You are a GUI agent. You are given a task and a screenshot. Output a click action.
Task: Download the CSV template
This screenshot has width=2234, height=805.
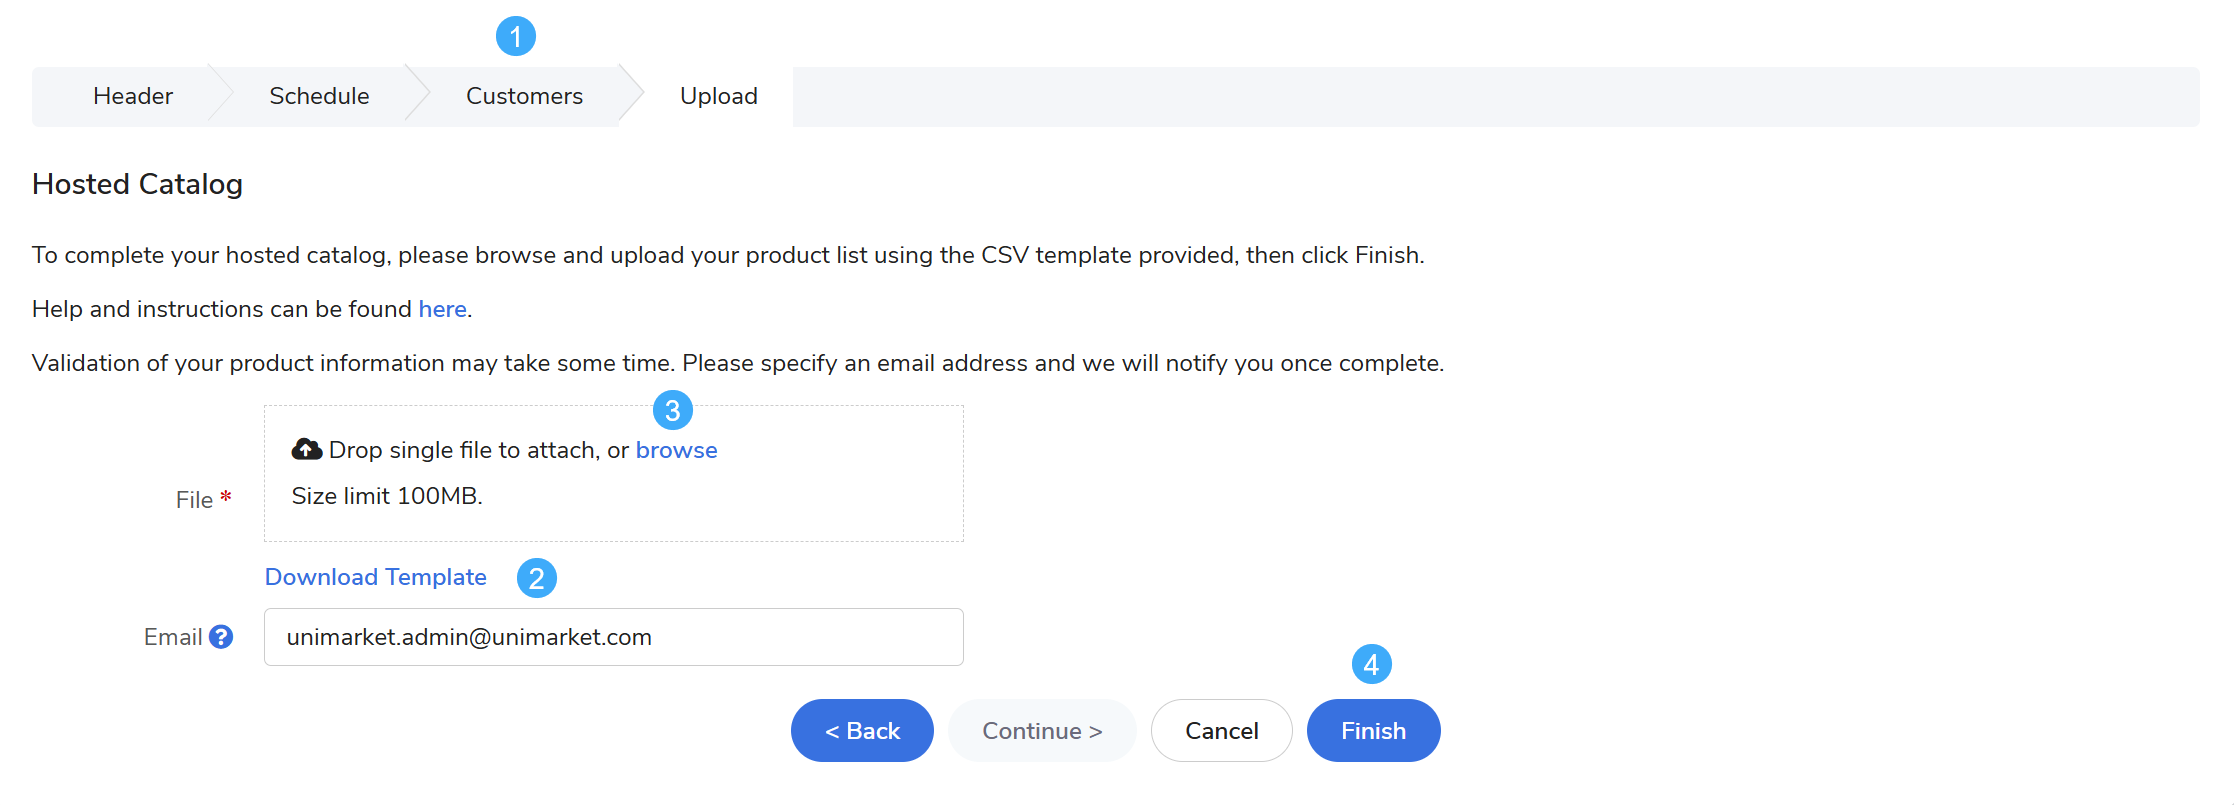[x=376, y=577]
